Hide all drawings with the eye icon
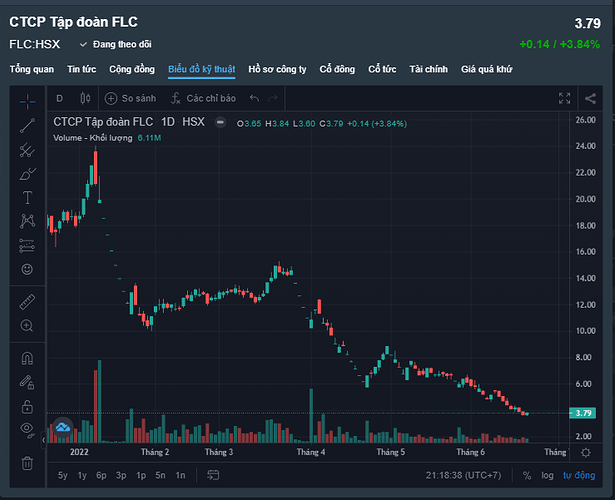This screenshot has width=615, height=500. (27, 430)
